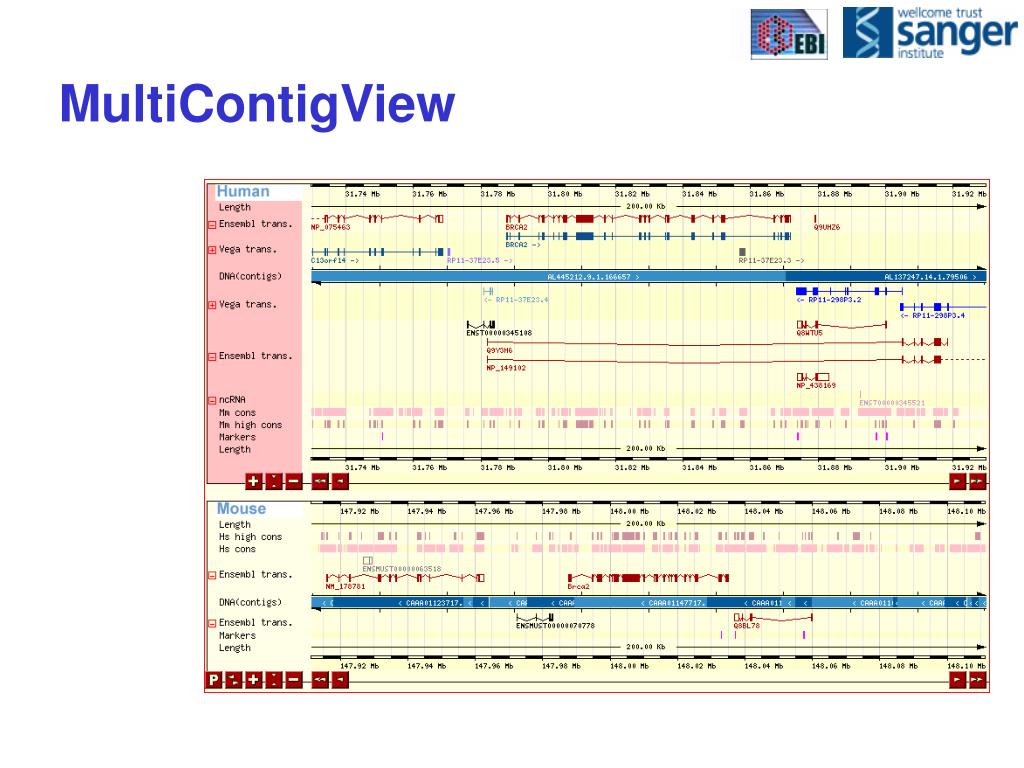1024x768 pixels.
Task: Click the Human DNA(contigs) track label
Action: (250, 276)
